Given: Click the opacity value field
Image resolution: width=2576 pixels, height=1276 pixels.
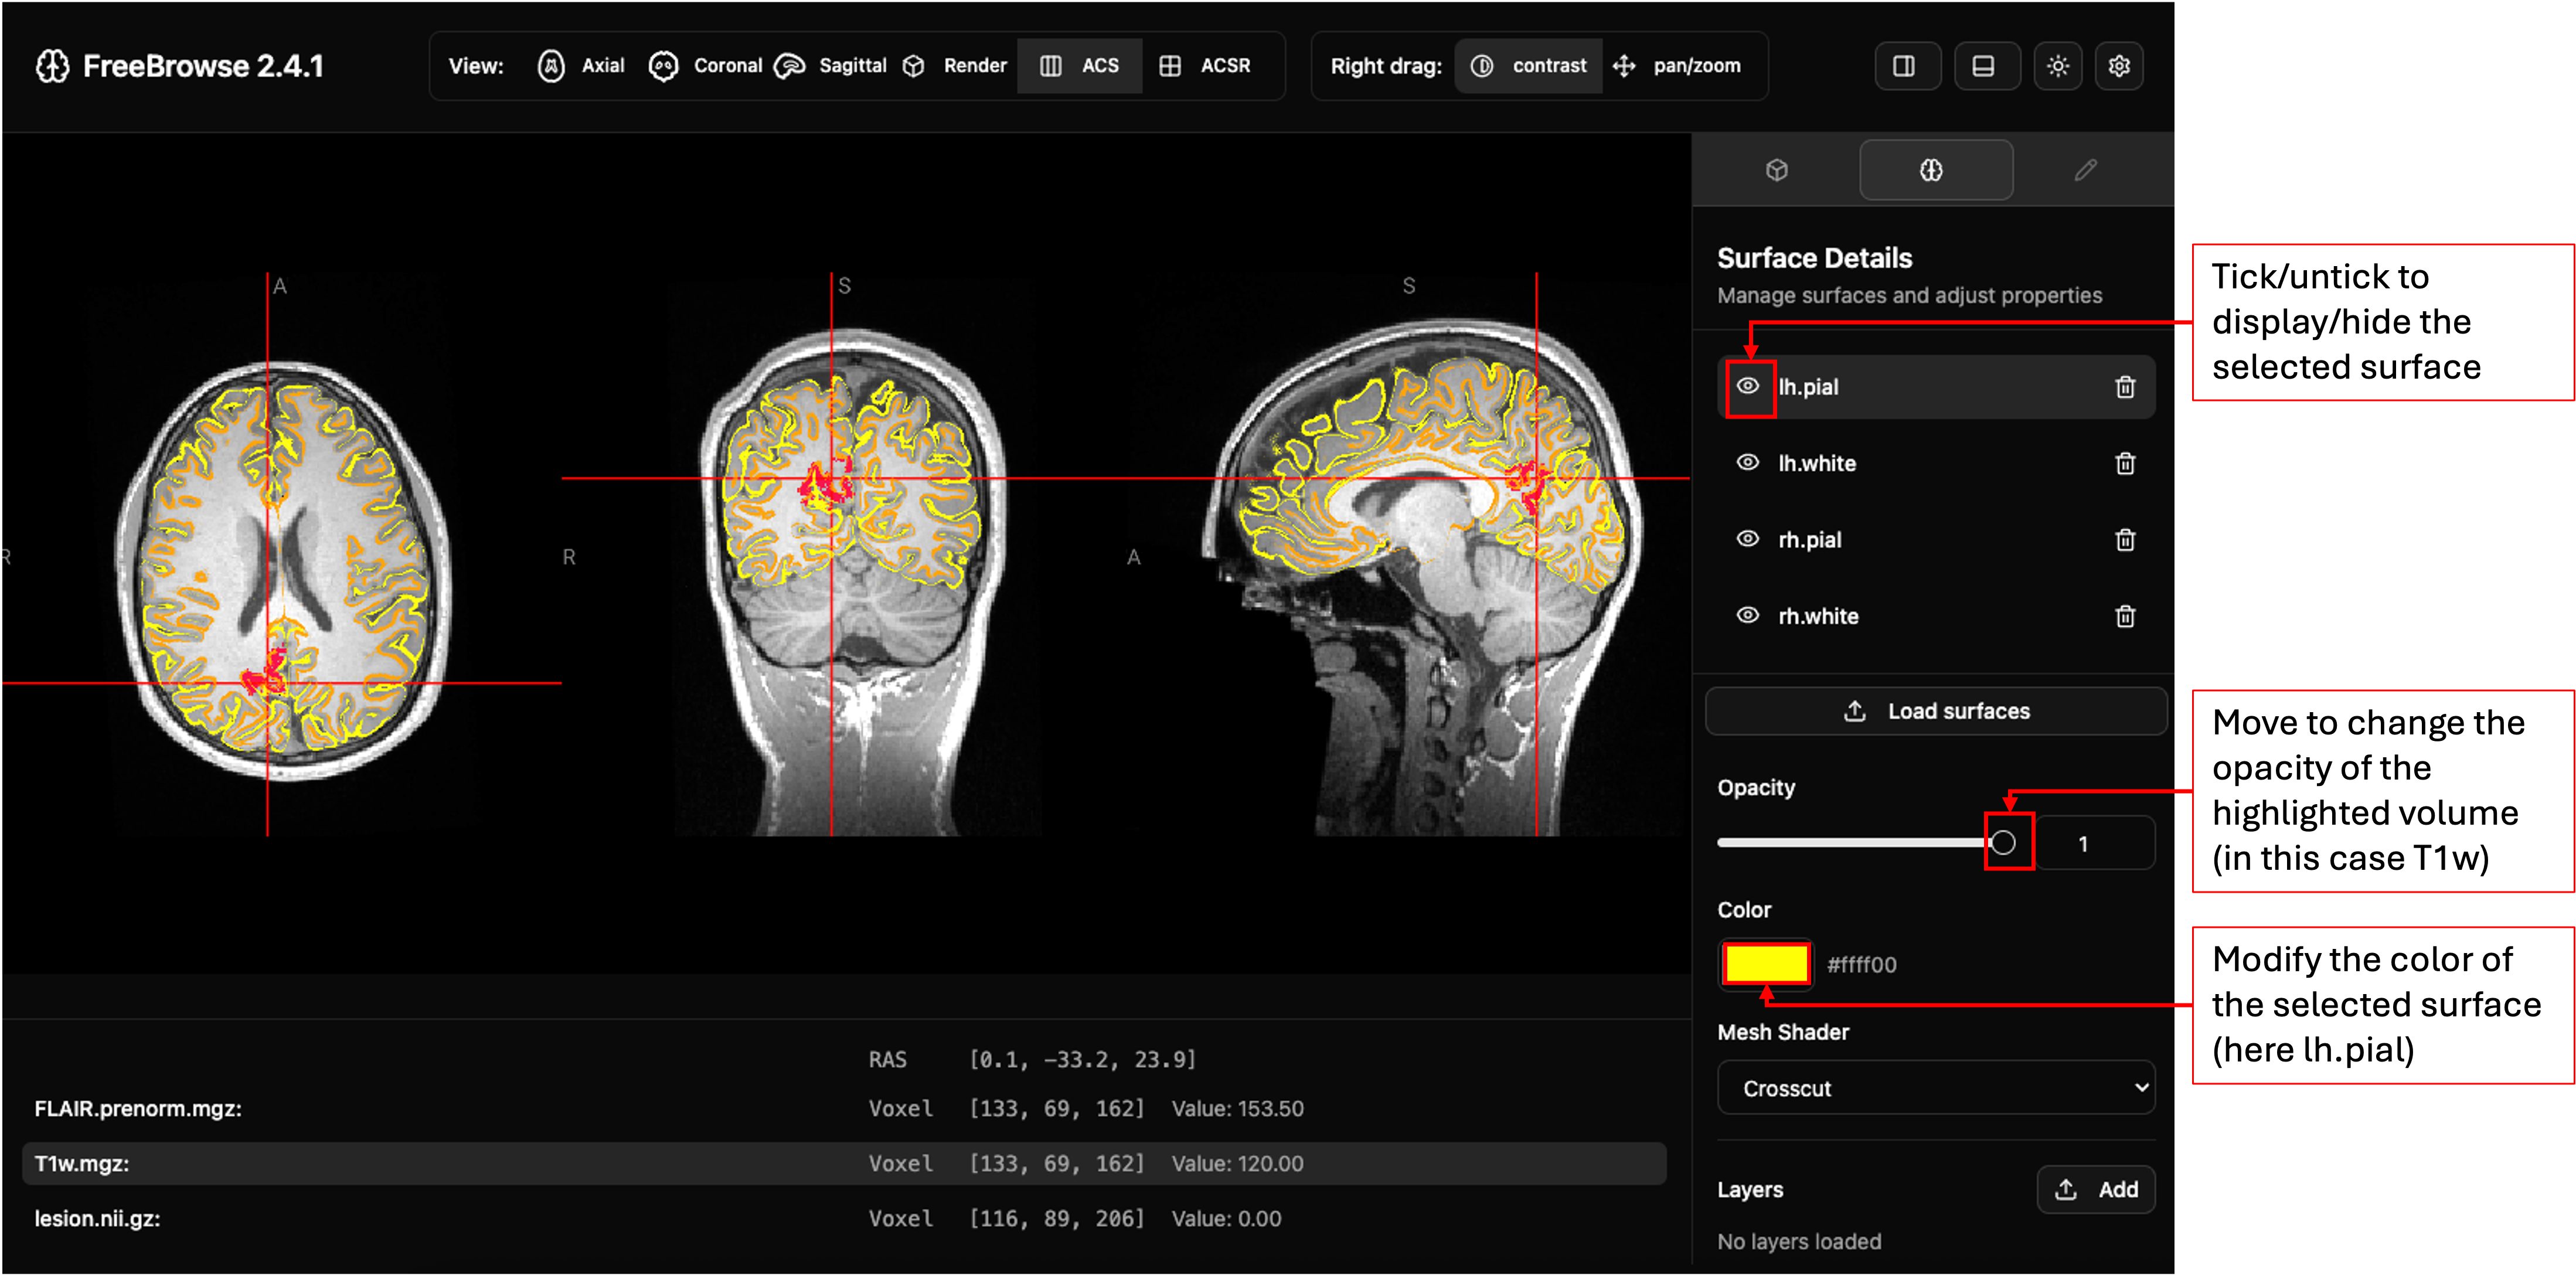Looking at the screenshot, I should coord(2095,843).
